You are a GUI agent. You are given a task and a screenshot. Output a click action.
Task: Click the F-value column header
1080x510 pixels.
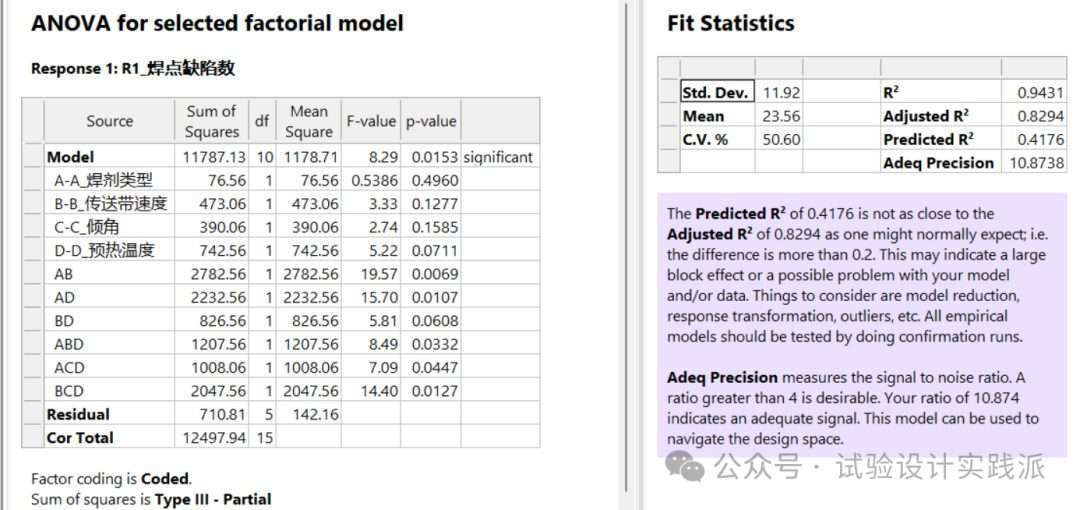click(371, 121)
